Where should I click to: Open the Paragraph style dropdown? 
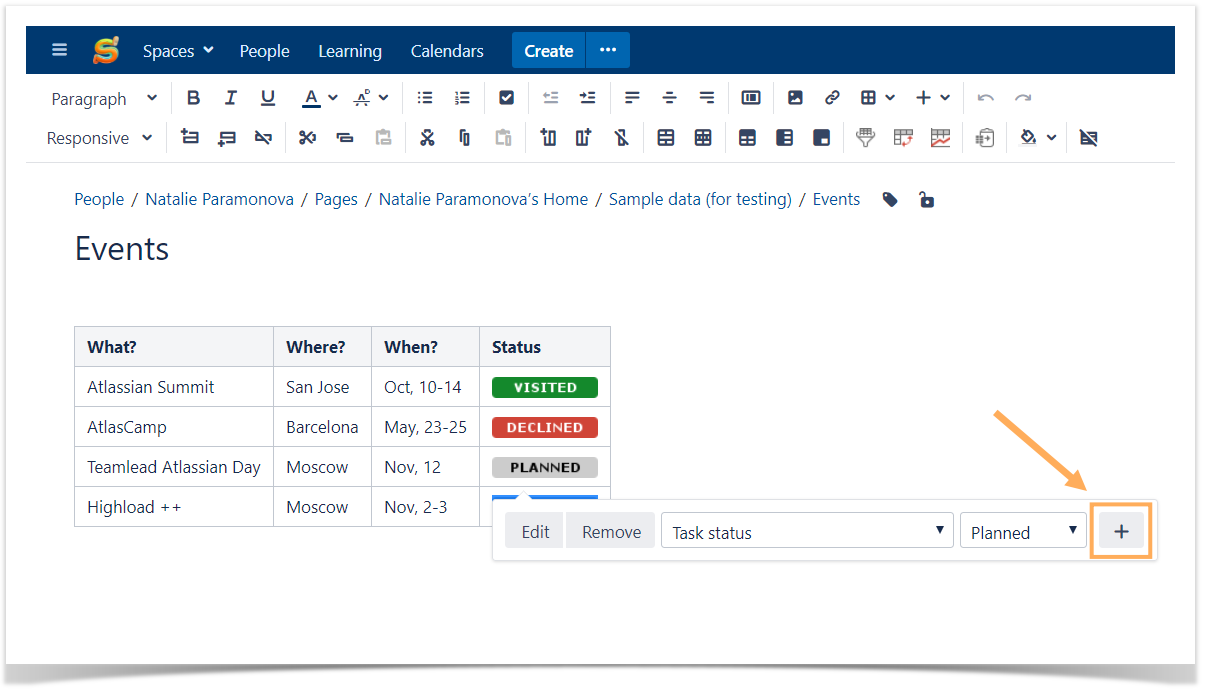[x=104, y=98]
